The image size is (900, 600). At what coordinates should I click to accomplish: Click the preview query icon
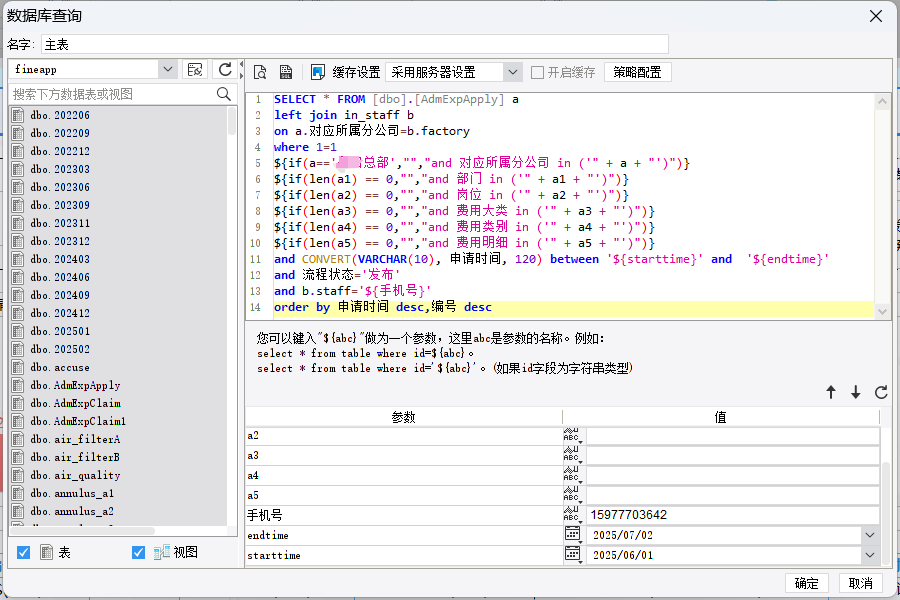point(260,72)
